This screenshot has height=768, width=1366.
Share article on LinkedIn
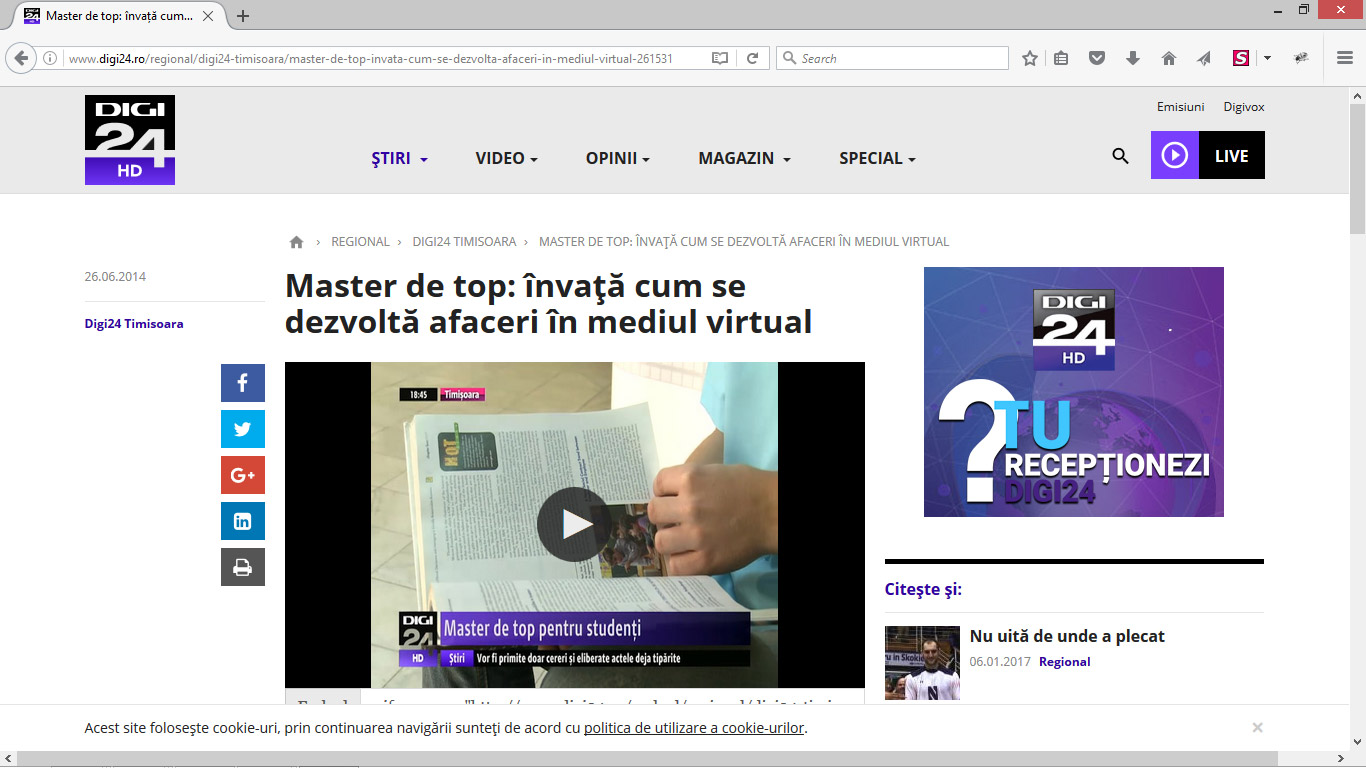[x=243, y=521]
